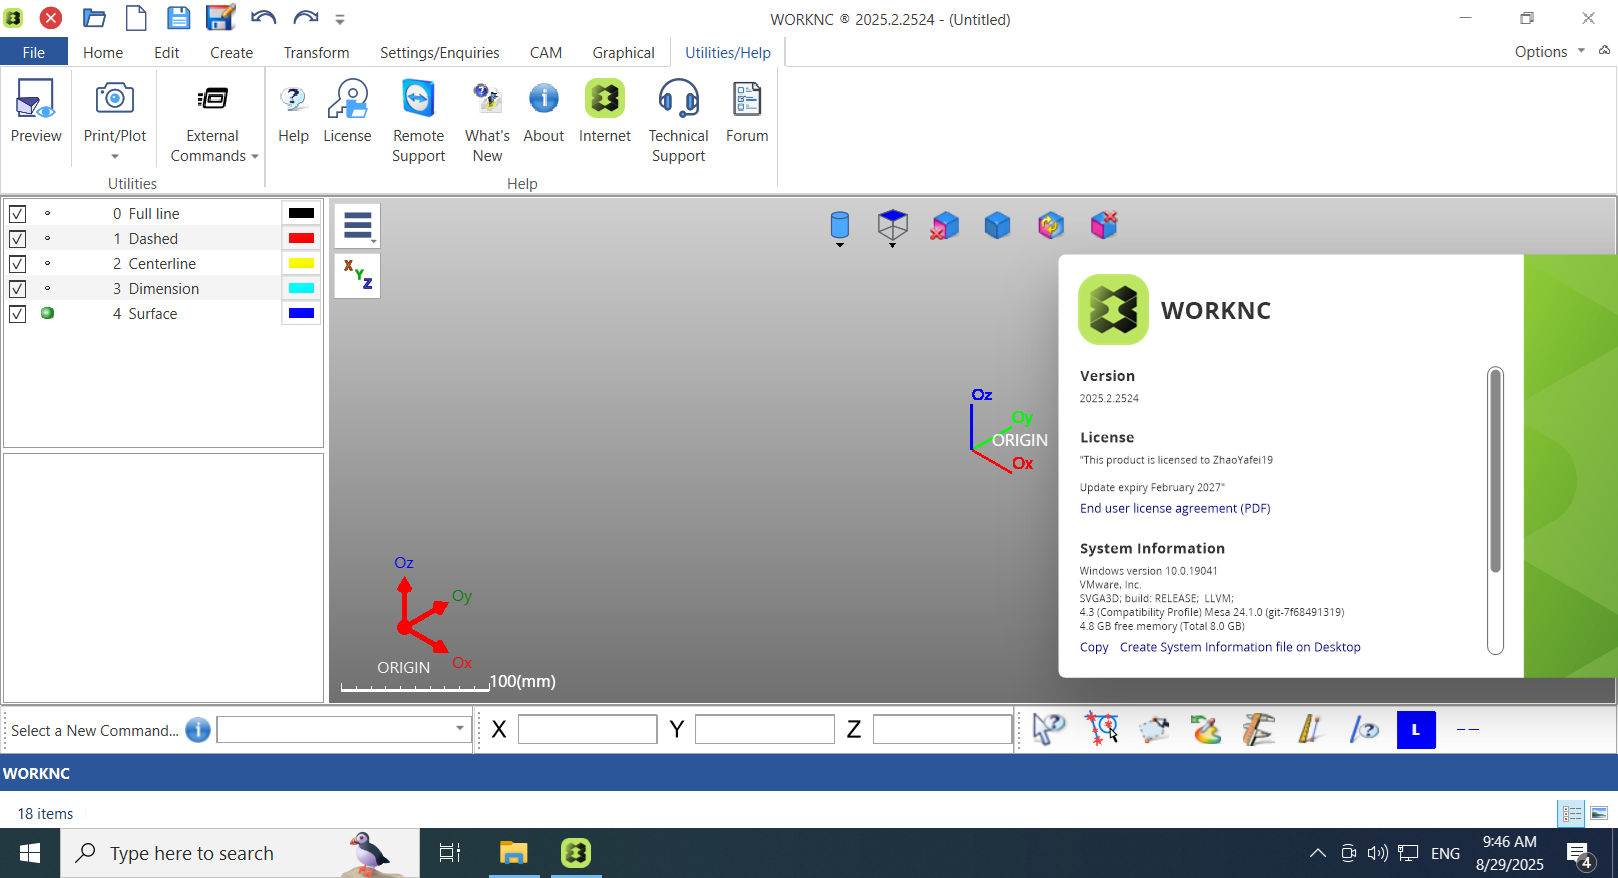The height and width of the screenshot is (878, 1618).
Task: Open the File menu
Action: point(34,52)
